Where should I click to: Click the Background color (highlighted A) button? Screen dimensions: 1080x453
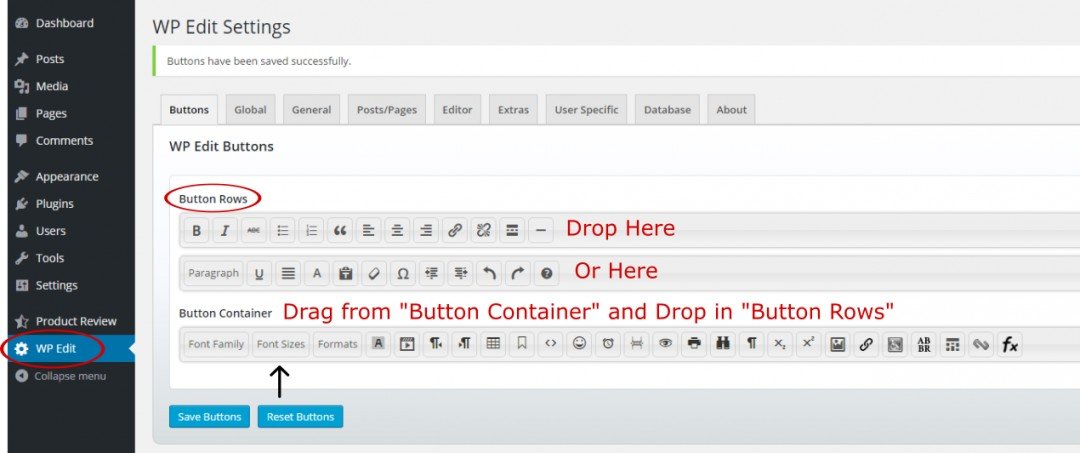[377, 344]
